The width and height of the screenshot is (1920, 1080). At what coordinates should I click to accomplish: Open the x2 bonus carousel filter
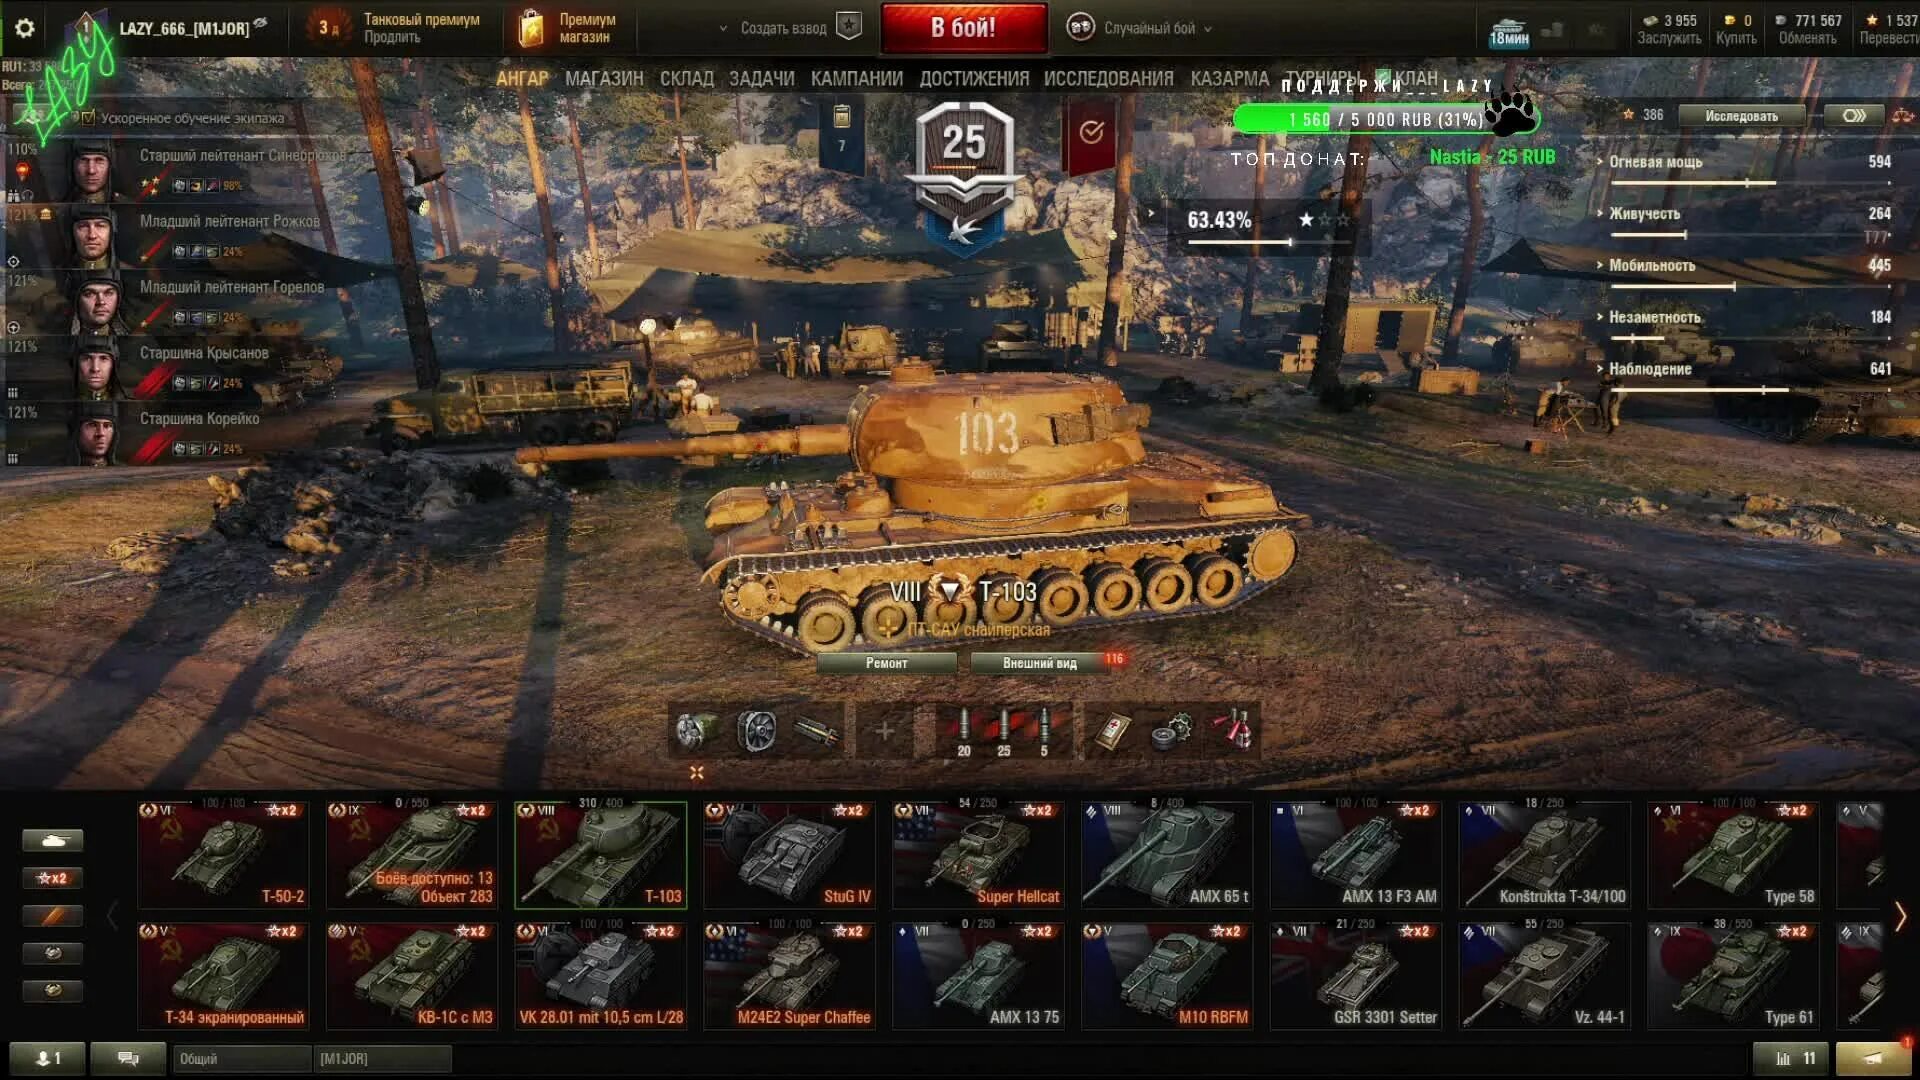53,878
